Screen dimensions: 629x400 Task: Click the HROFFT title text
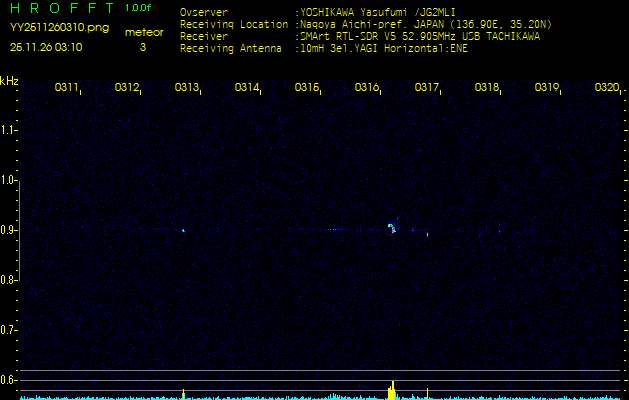[63, 8]
